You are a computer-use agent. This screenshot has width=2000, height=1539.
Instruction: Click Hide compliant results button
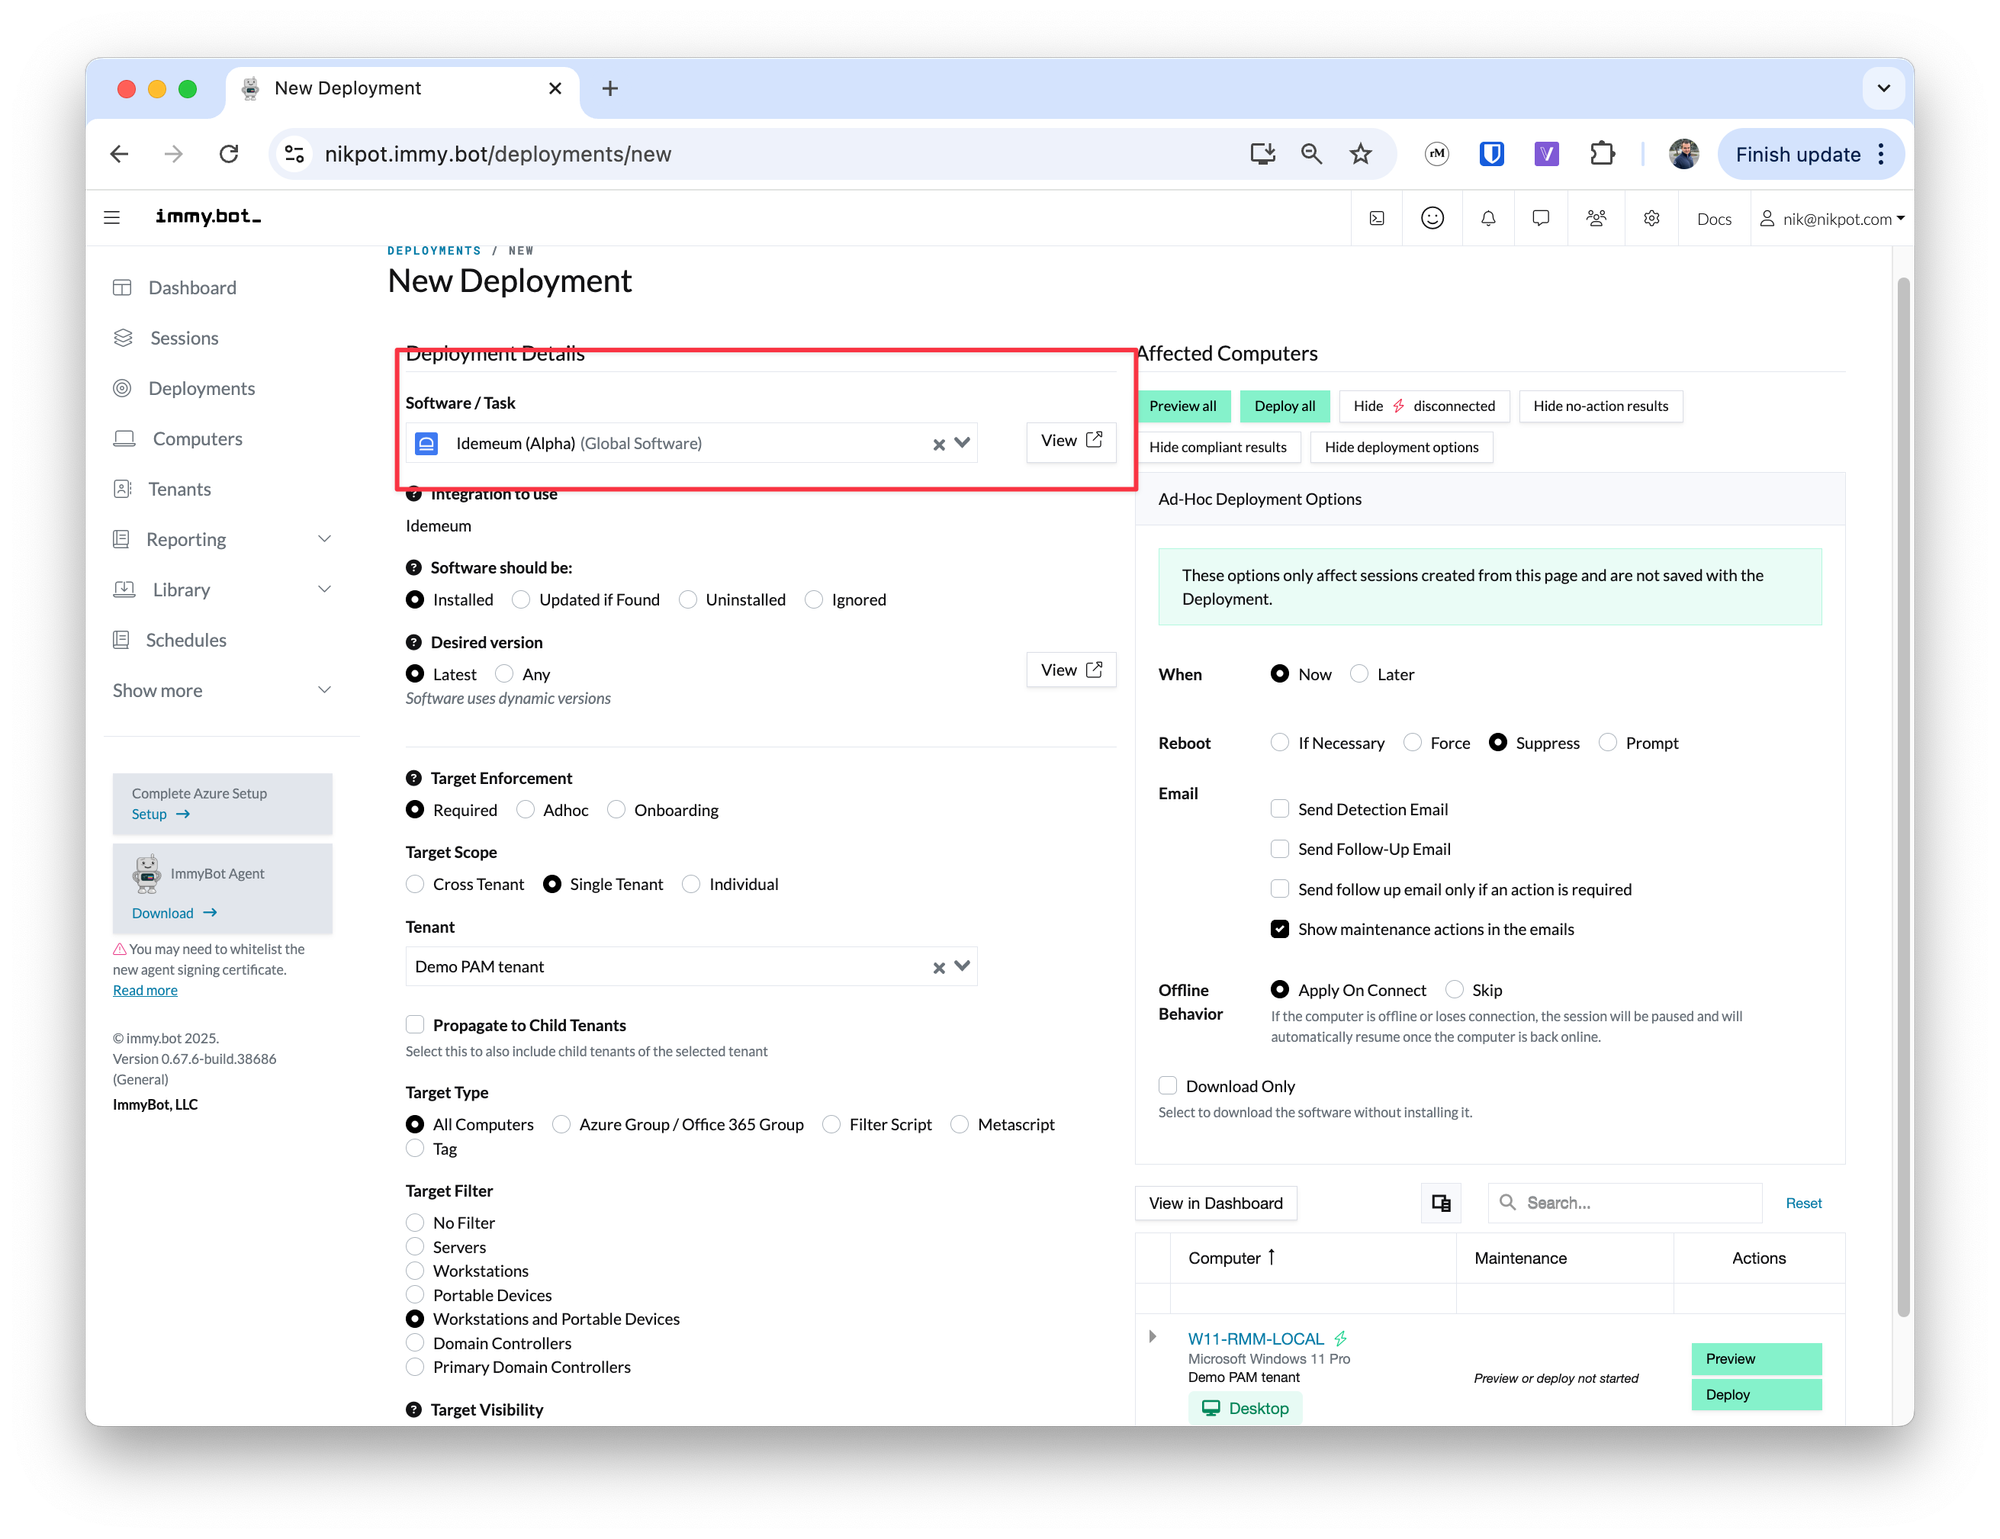(x=1217, y=447)
